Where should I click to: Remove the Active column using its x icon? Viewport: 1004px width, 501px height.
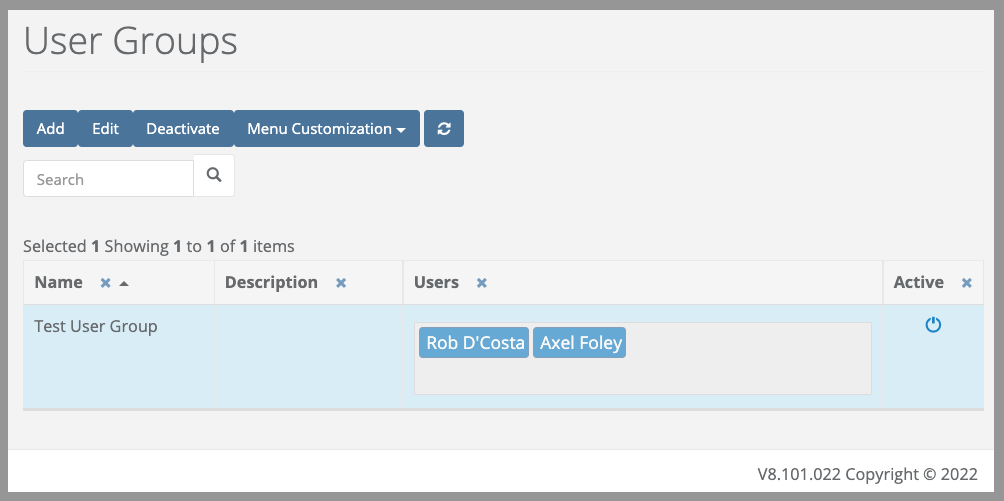967,283
